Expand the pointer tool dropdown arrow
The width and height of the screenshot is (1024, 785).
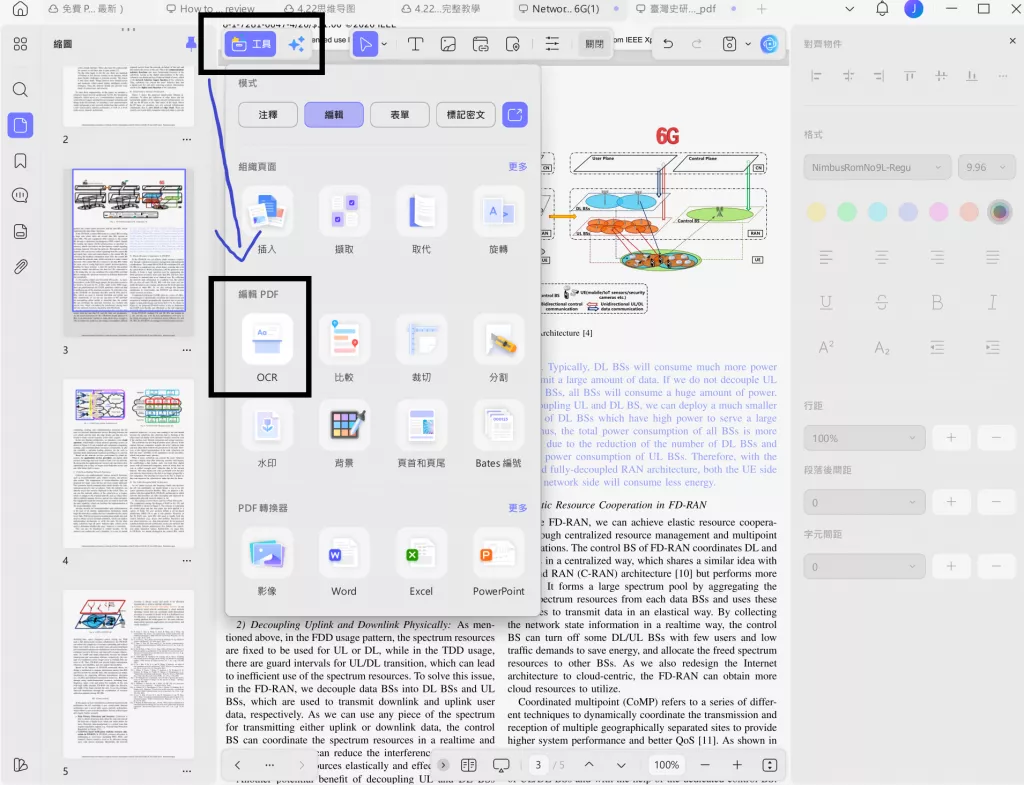coord(385,44)
